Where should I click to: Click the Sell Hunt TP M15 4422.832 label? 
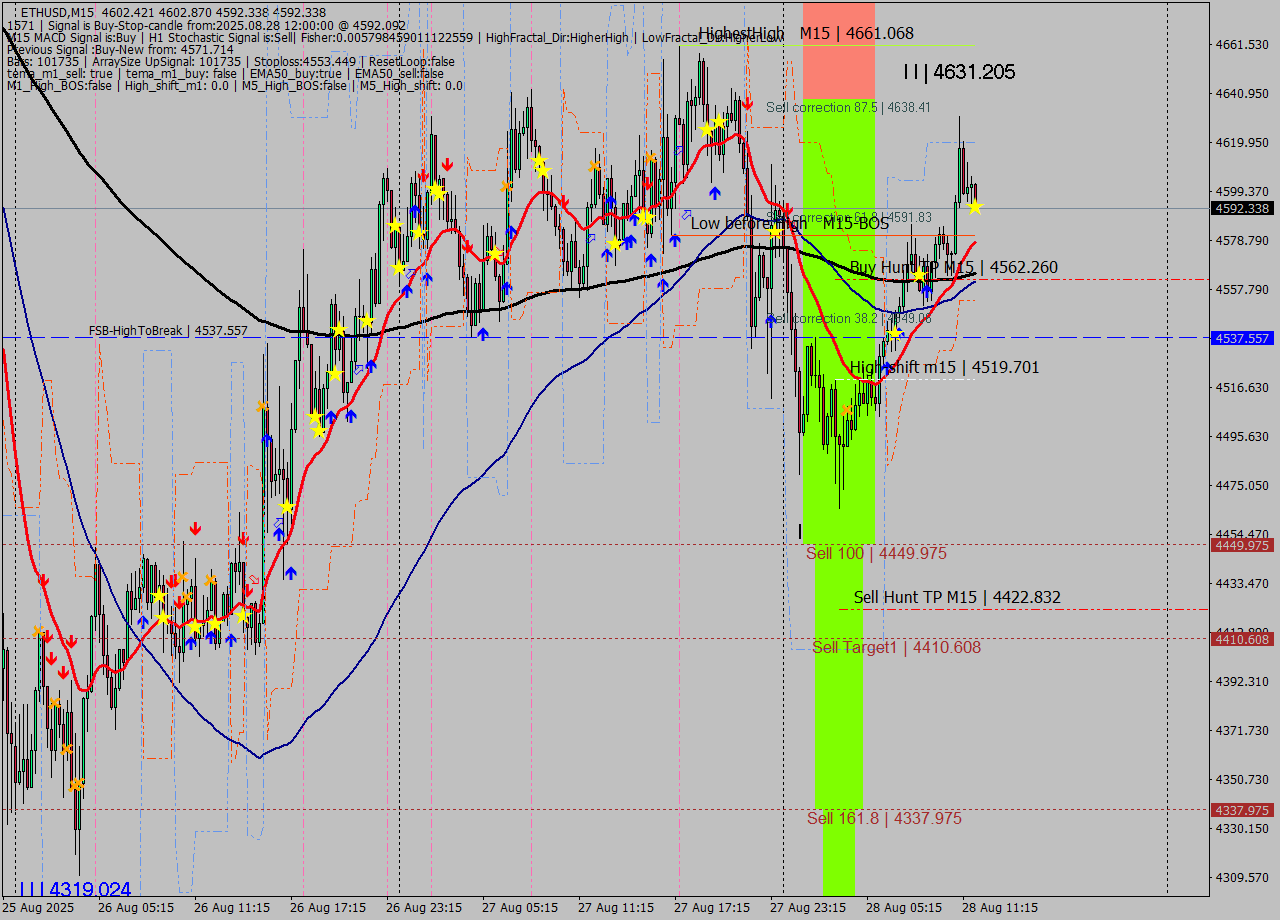pos(957,597)
